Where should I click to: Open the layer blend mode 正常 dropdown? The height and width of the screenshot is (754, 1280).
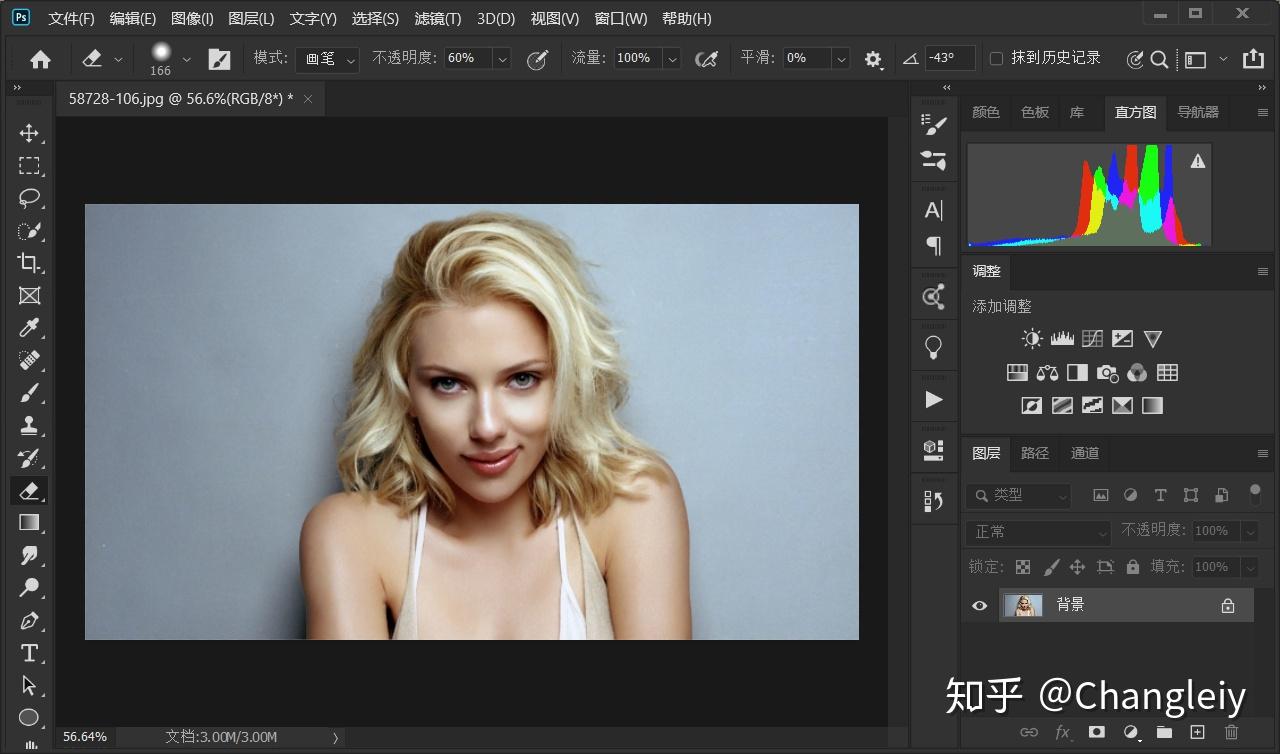click(x=1038, y=532)
